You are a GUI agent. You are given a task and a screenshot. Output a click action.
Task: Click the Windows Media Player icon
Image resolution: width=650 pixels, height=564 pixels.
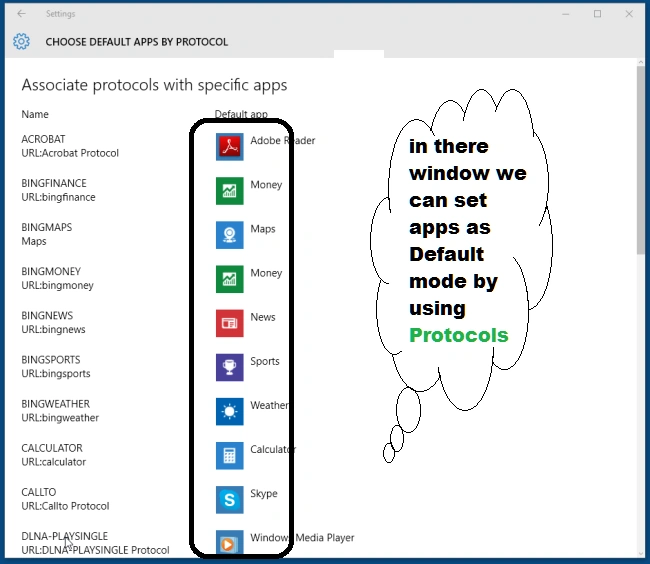[230, 542]
